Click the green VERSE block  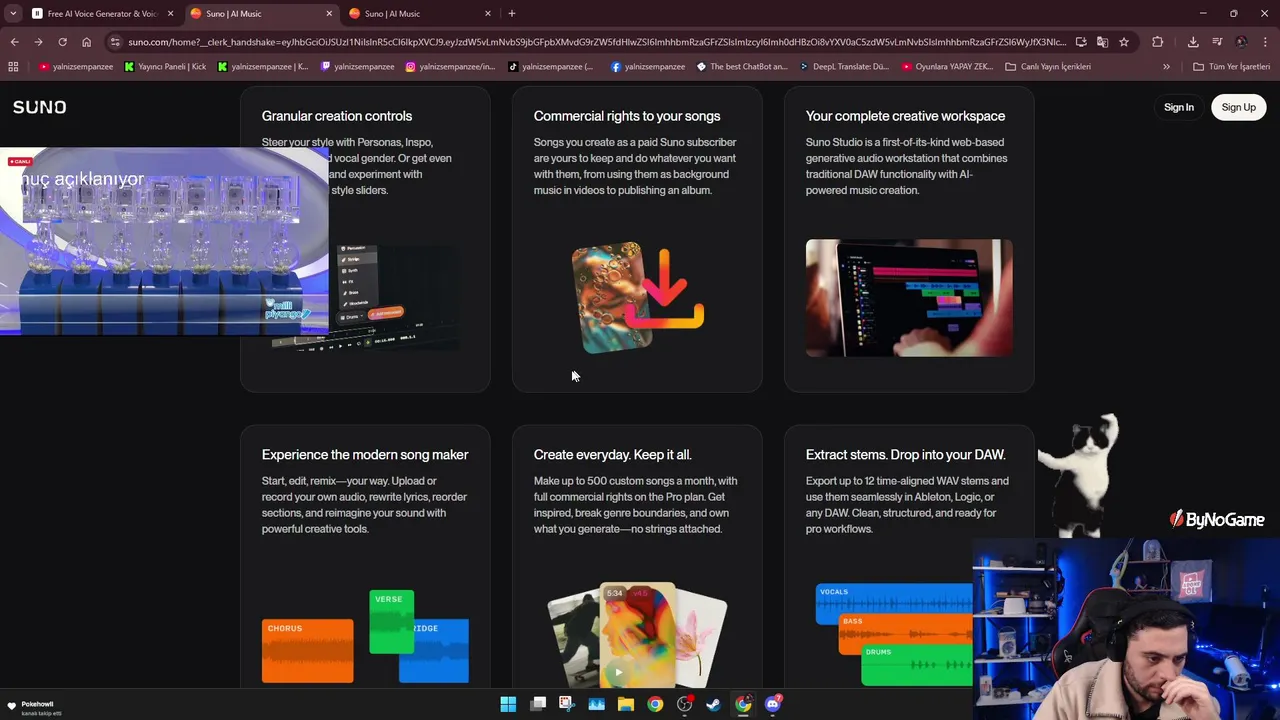[391, 622]
